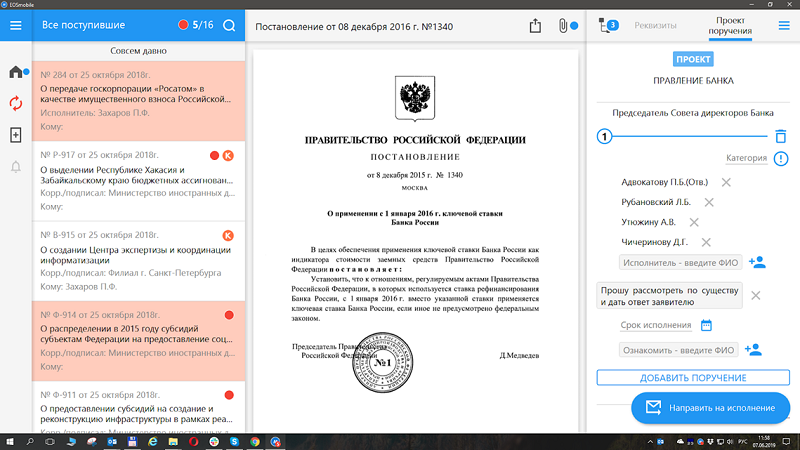Open Outlook from the taskbar
The image size is (800, 450).
pyautogui.click(x=112, y=442)
